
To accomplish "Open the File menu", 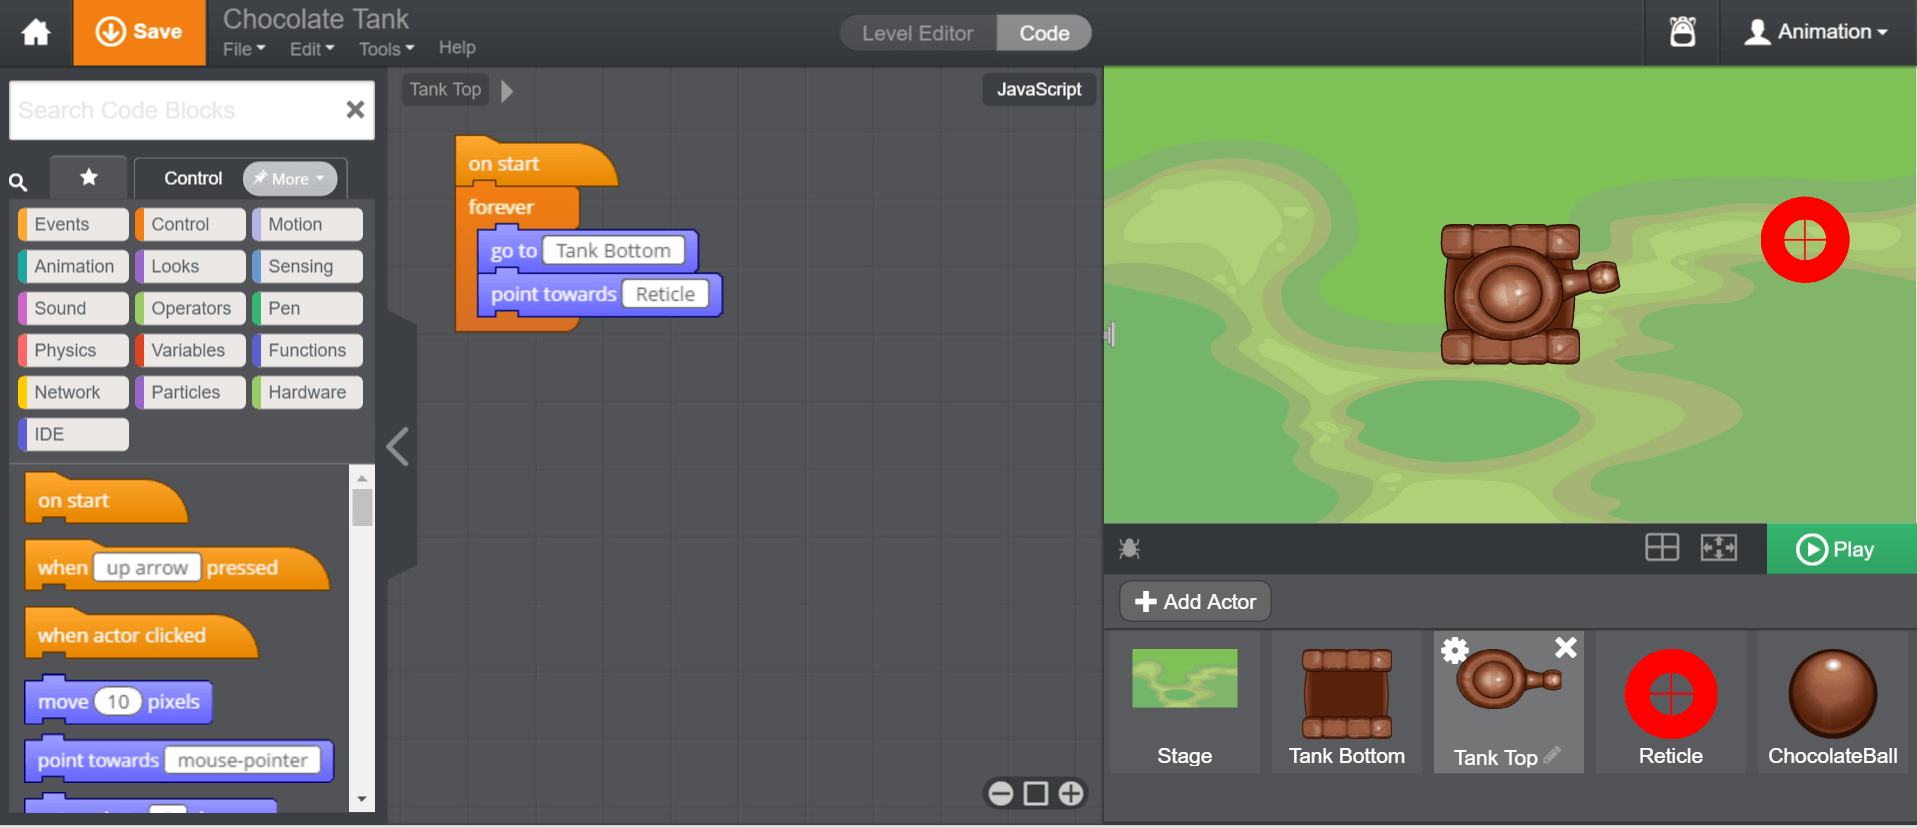I will tap(244, 49).
